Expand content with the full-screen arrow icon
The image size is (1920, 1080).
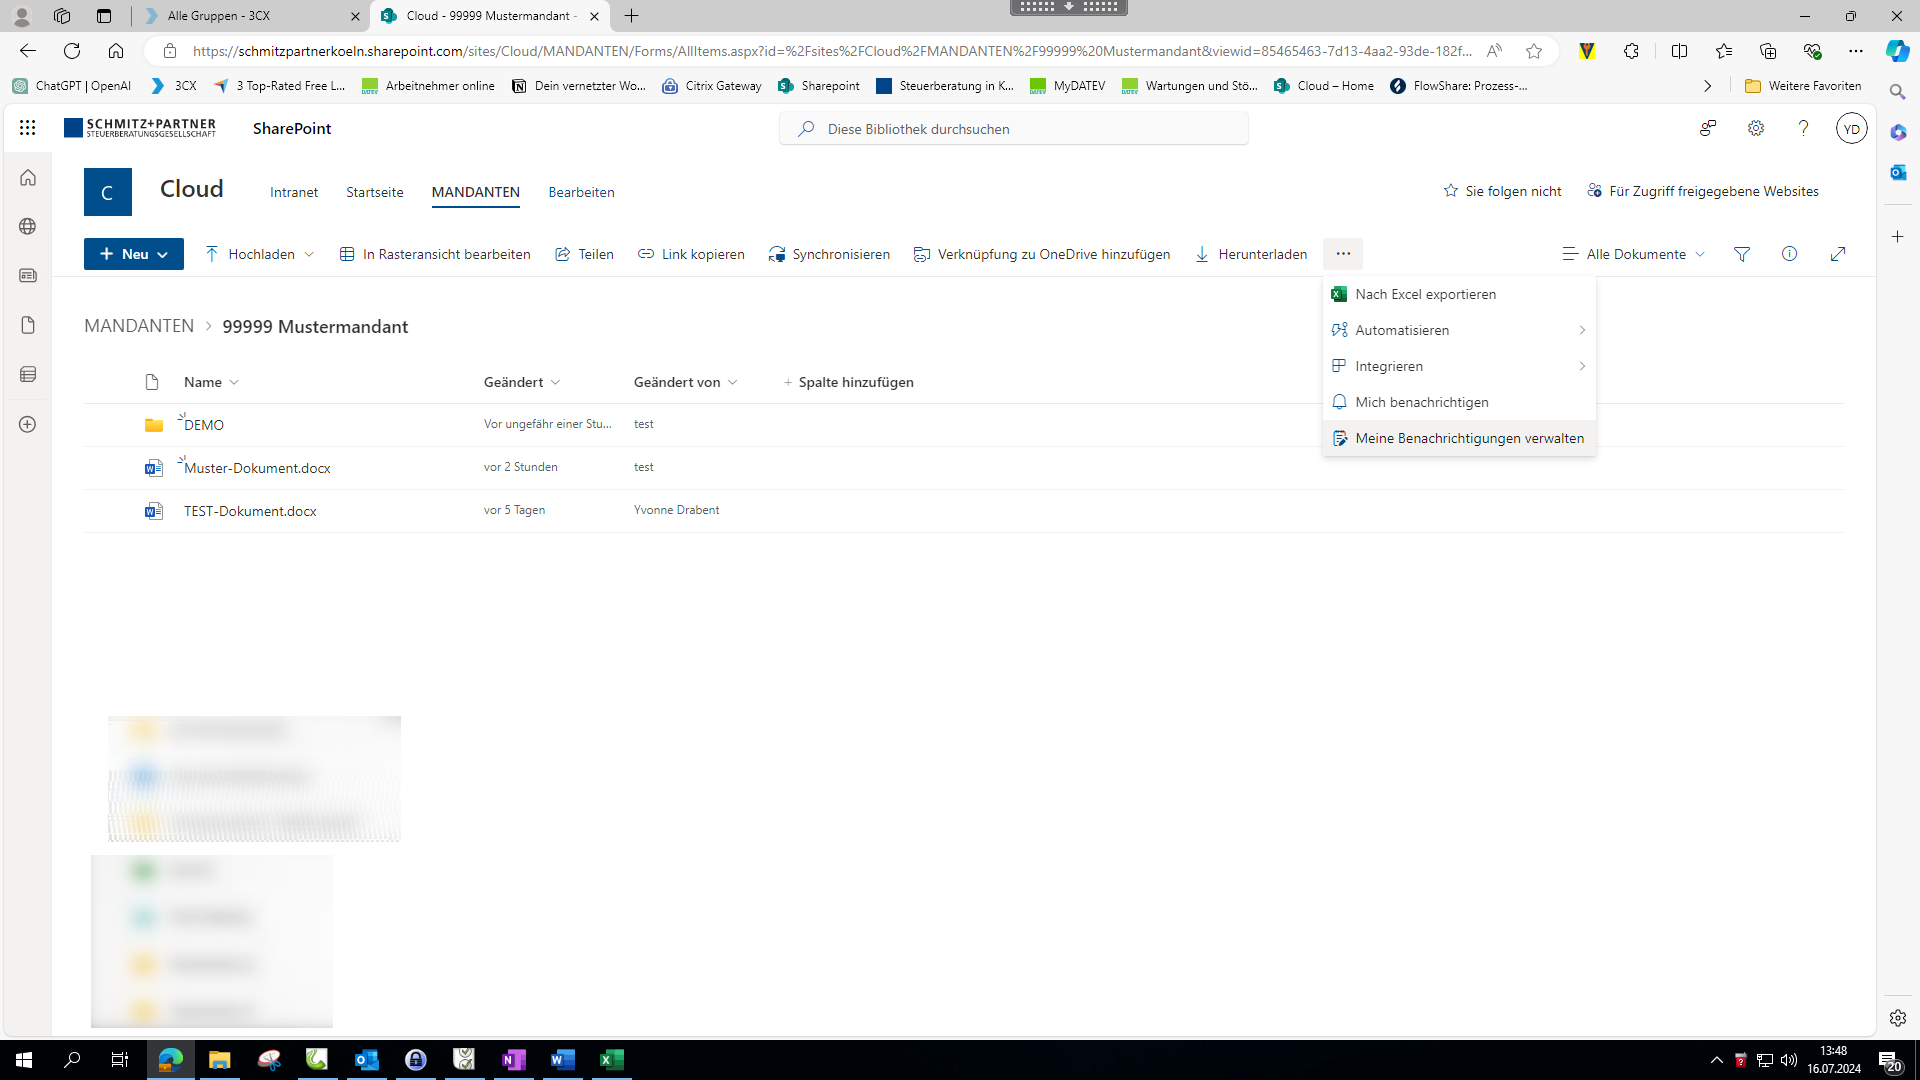click(1838, 254)
